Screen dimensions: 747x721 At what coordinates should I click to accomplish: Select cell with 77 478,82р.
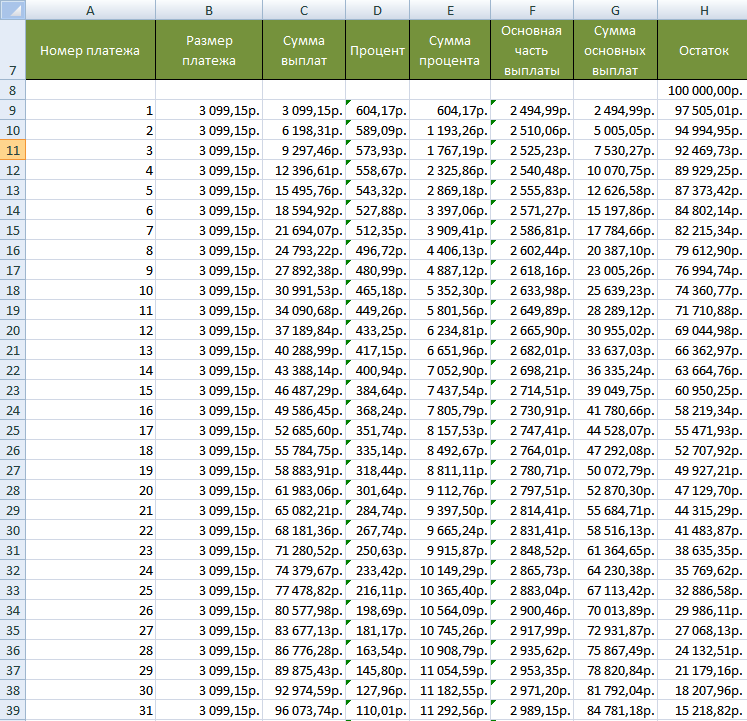(304, 590)
